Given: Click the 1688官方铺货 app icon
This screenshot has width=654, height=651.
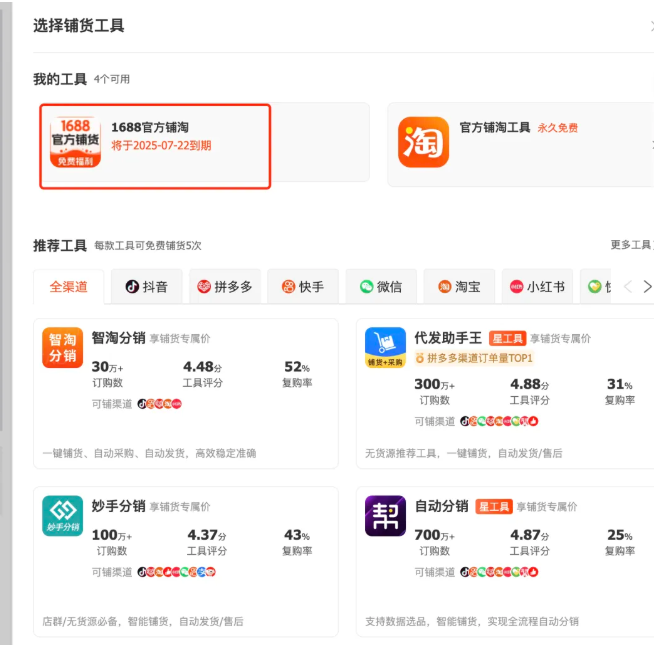Looking at the screenshot, I should pos(75,142).
